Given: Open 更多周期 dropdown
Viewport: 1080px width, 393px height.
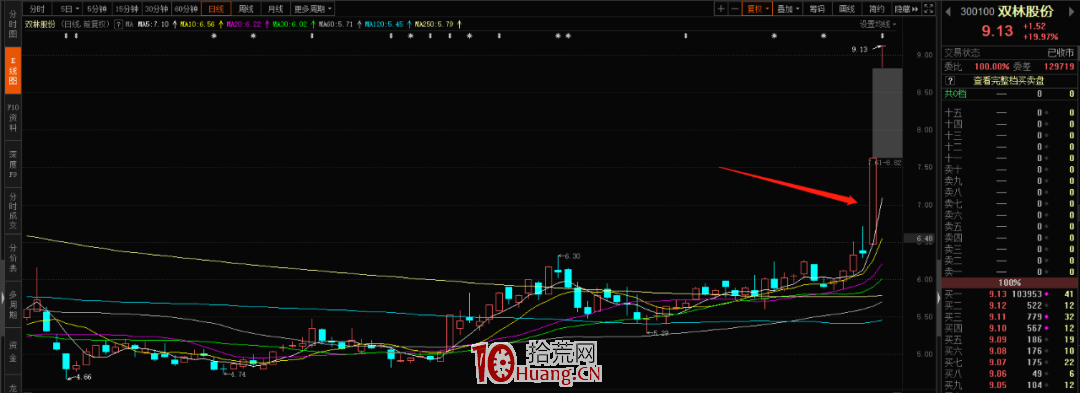Looking at the screenshot, I should [x=313, y=9].
